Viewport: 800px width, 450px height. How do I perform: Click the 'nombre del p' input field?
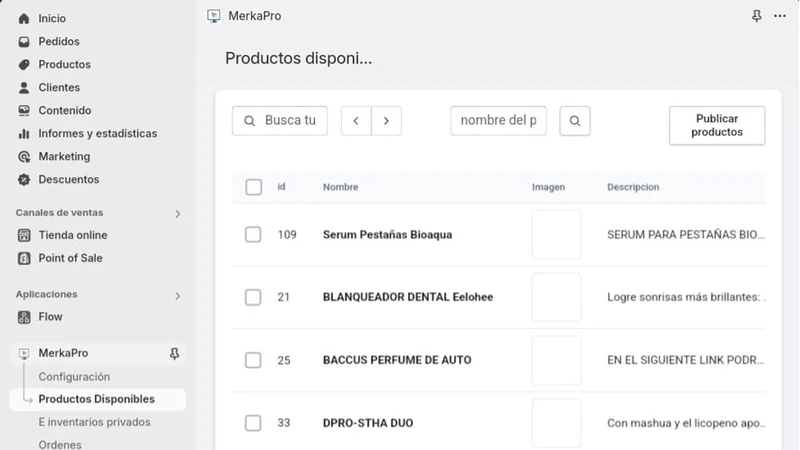point(498,121)
